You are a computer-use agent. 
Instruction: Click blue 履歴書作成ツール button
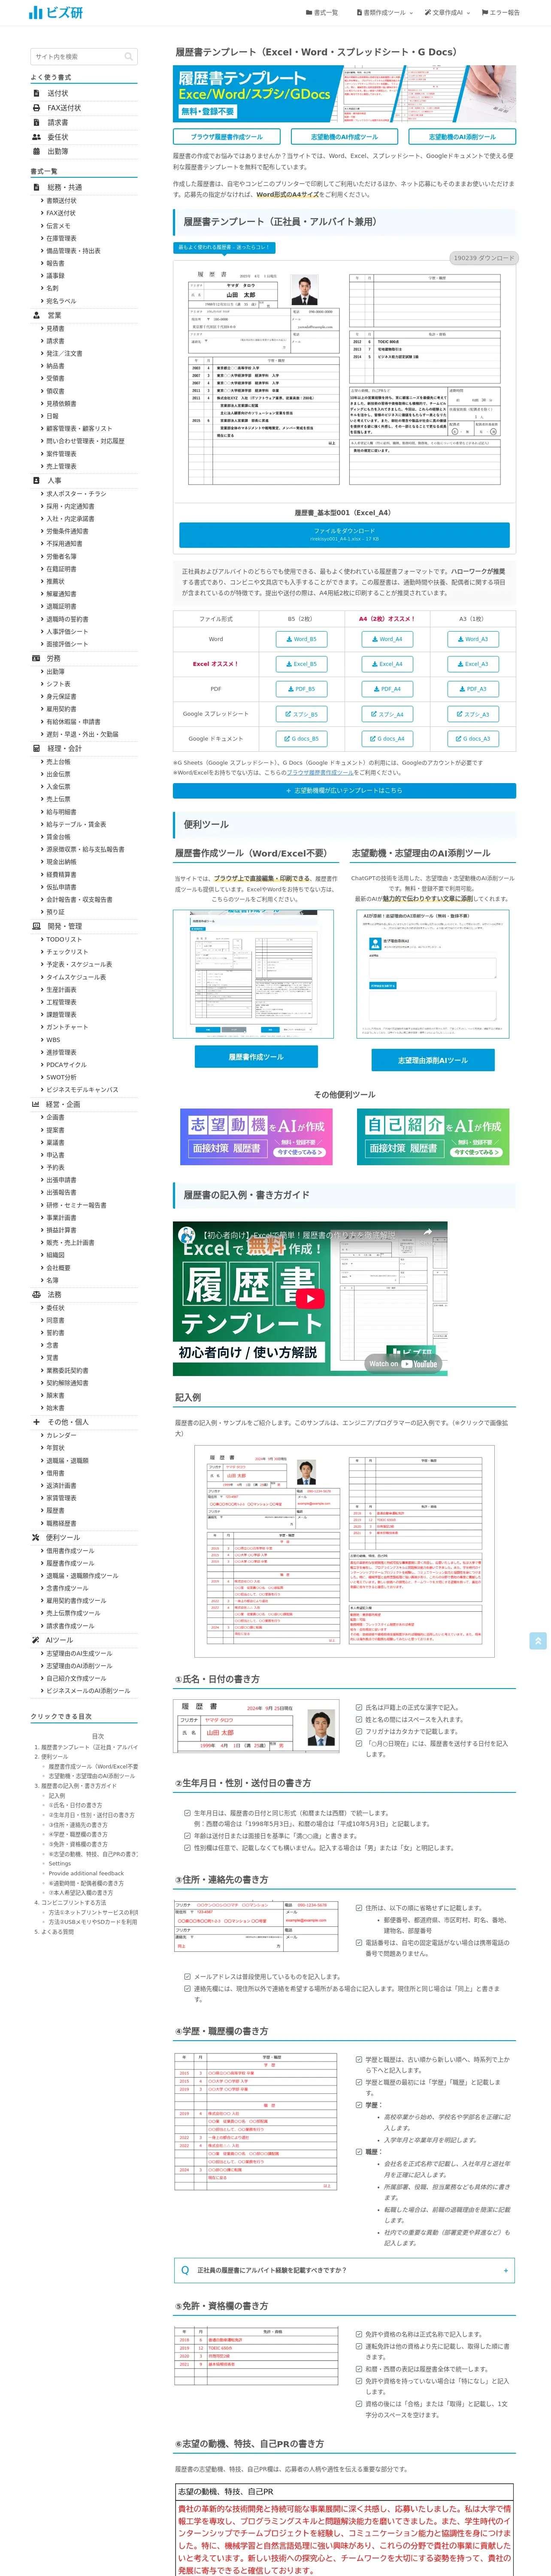(256, 1057)
